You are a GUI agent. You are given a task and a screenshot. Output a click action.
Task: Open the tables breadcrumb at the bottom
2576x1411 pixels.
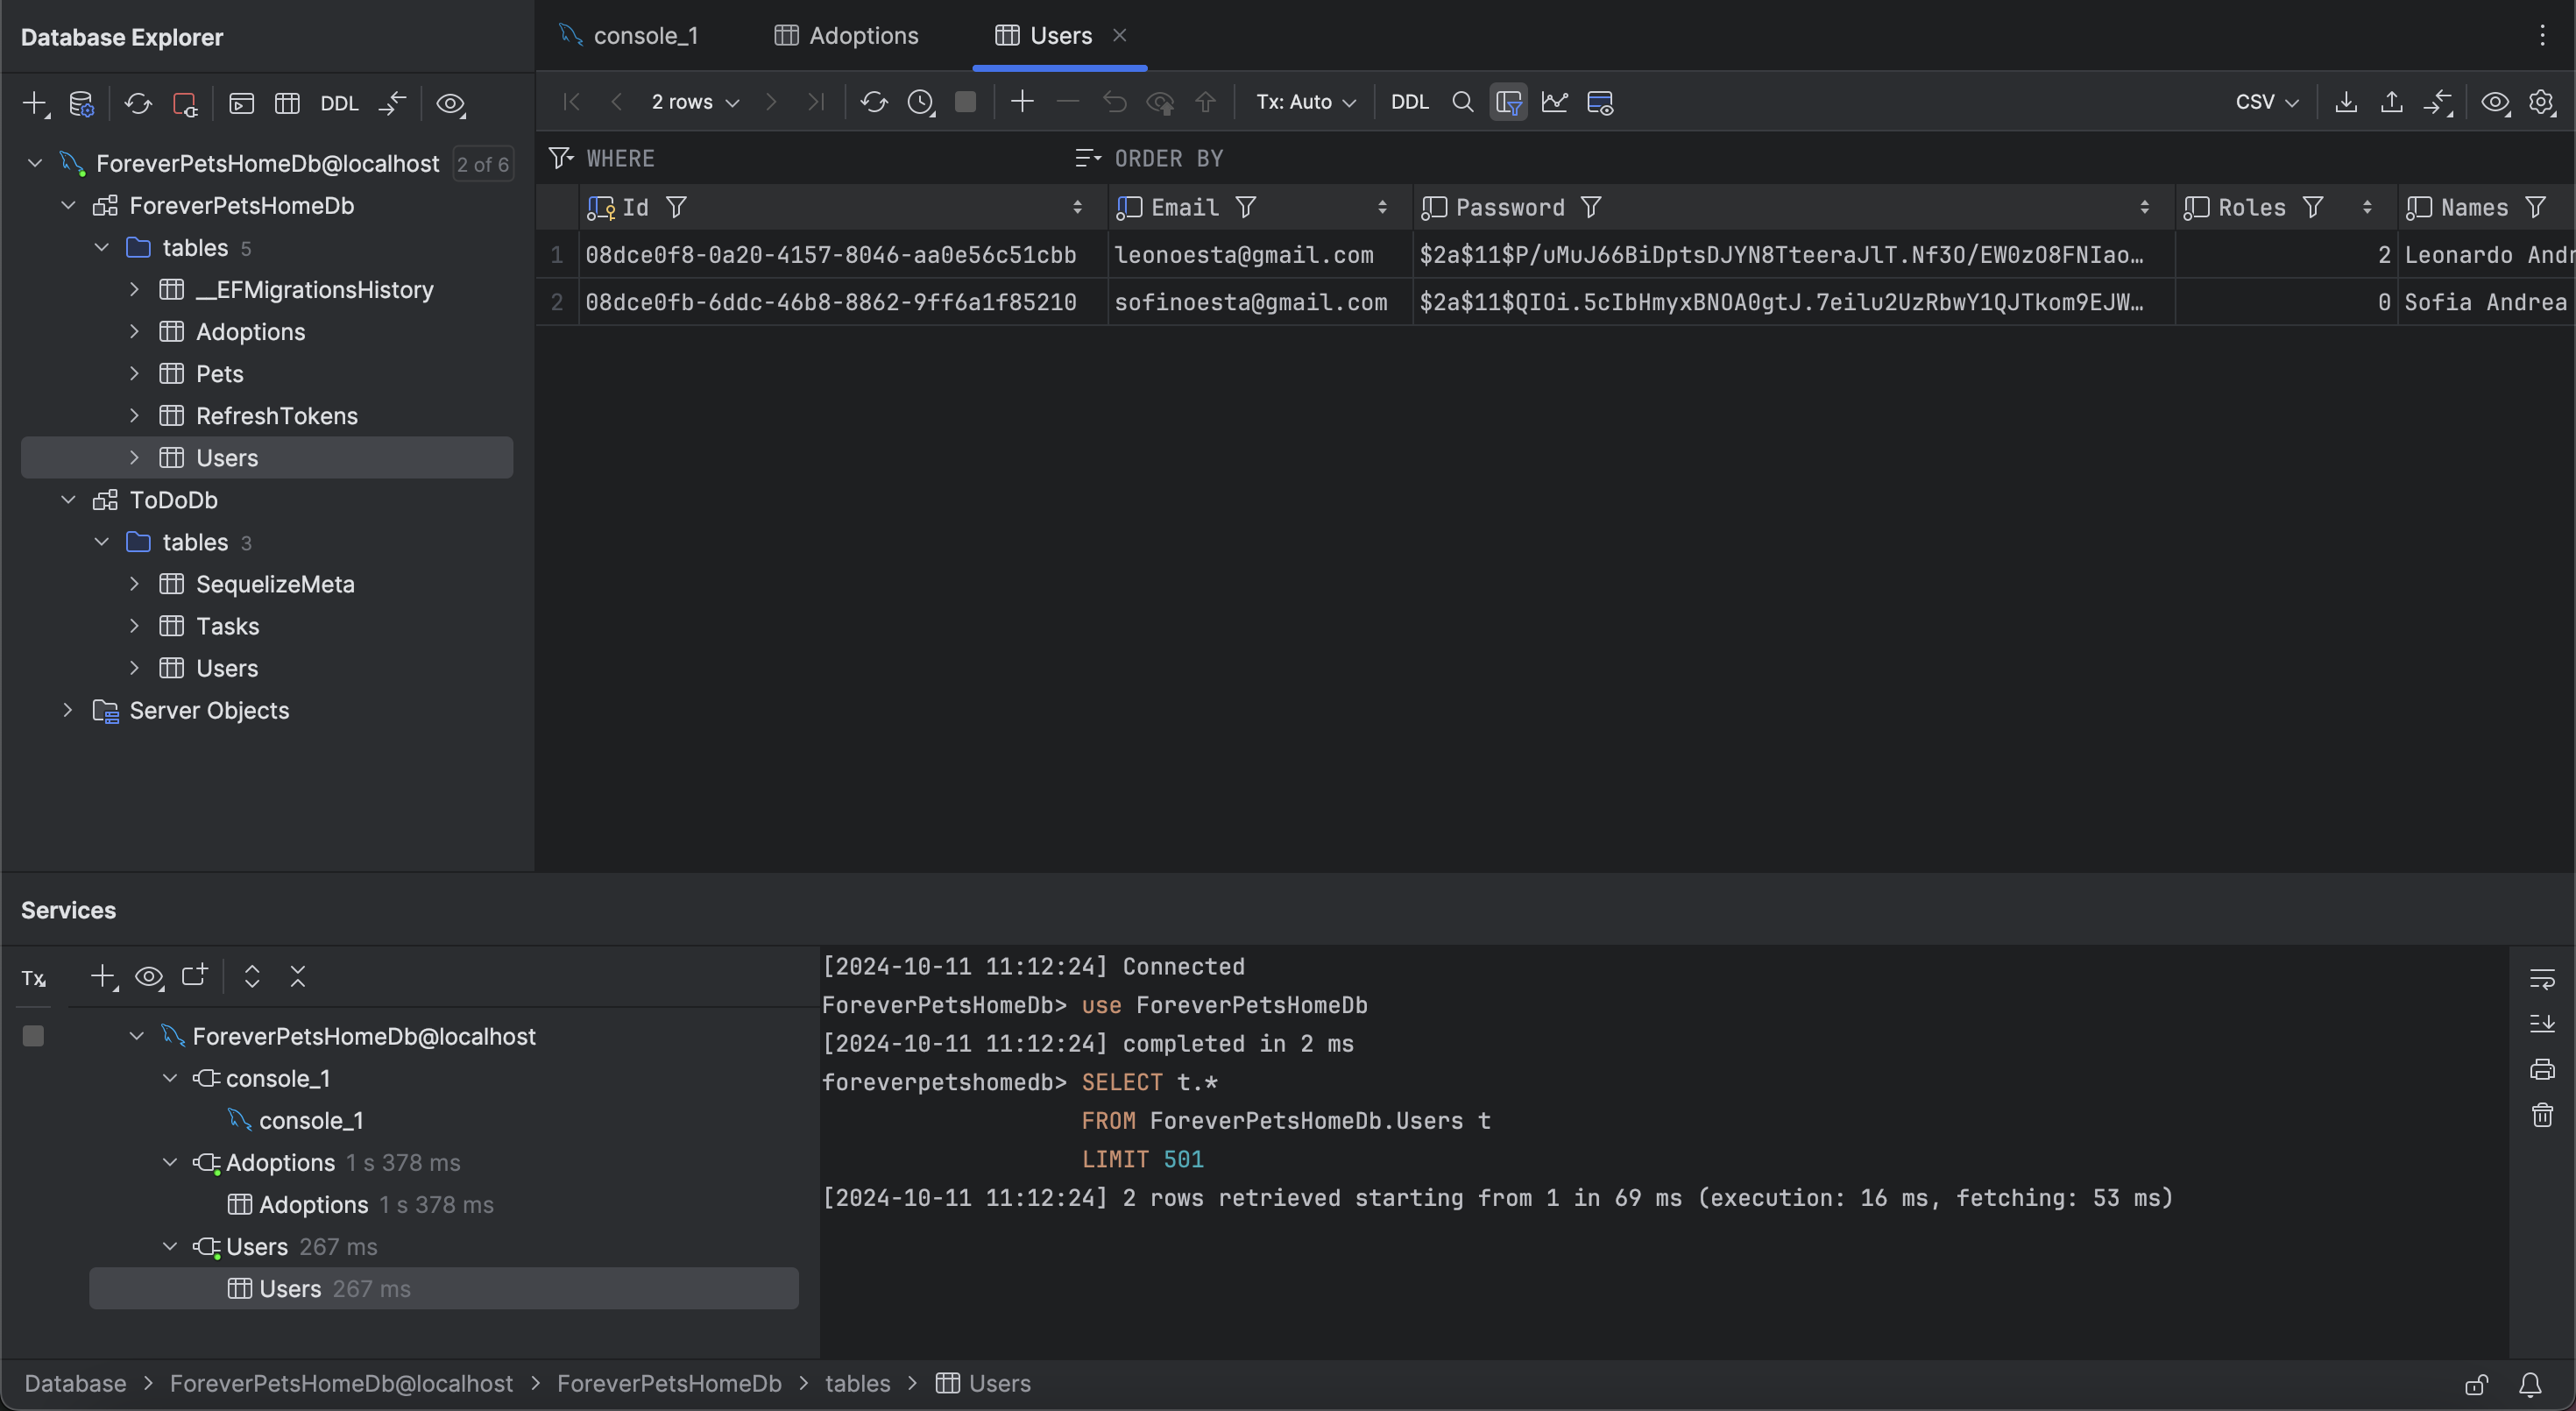click(857, 1384)
